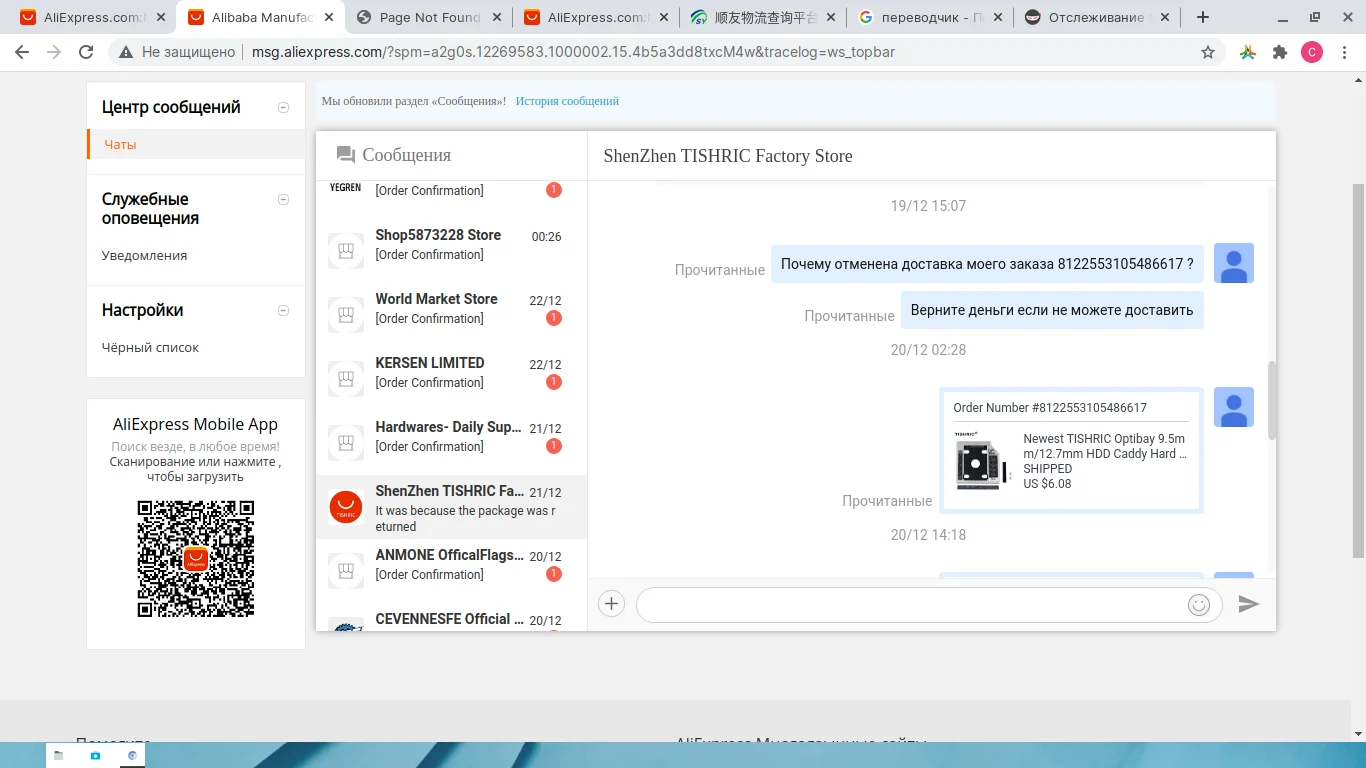Image resolution: width=1366 pixels, height=768 pixels.
Task: Open the Chrome three-dot menu
Action: [x=1344, y=52]
